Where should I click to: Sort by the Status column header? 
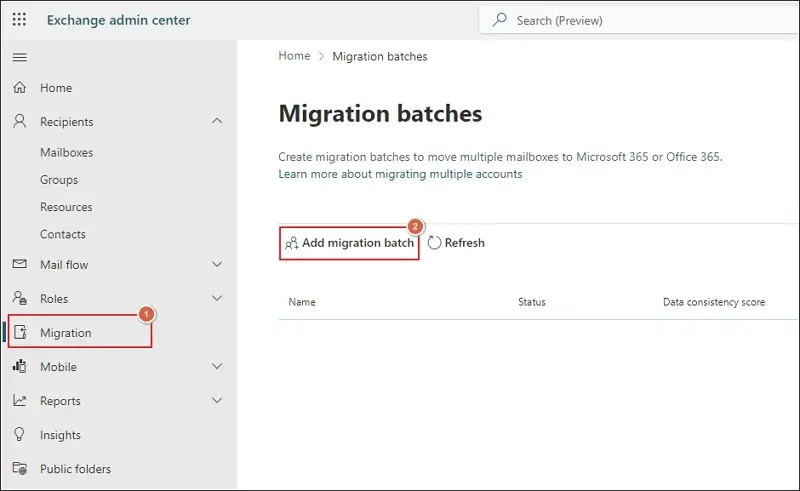pos(532,302)
